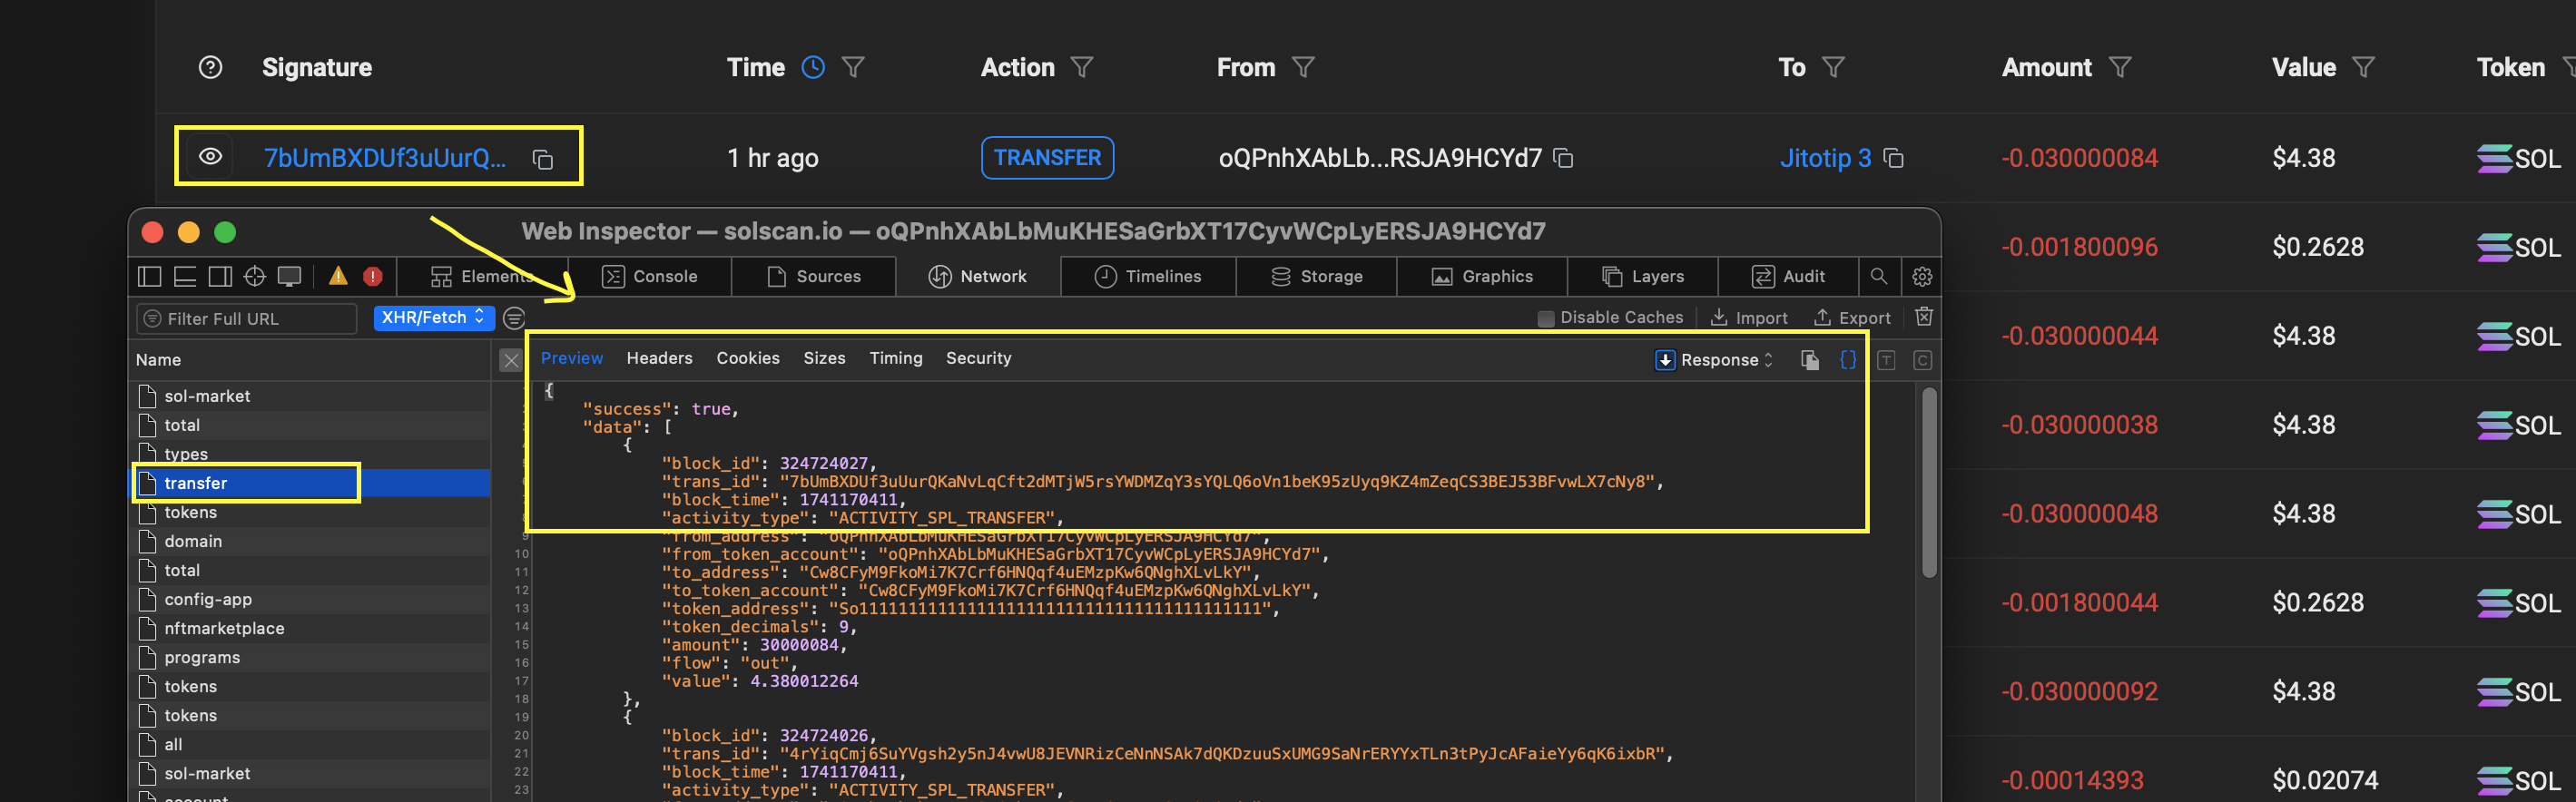Open the Amount column filter

(x=2119, y=67)
